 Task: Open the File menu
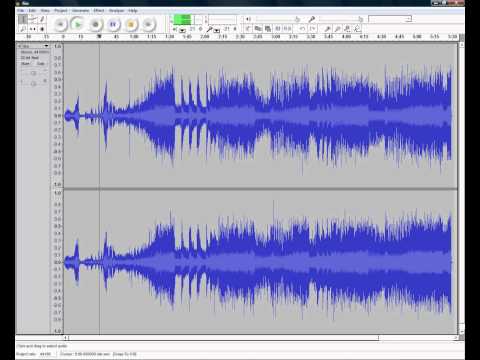(21, 11)
